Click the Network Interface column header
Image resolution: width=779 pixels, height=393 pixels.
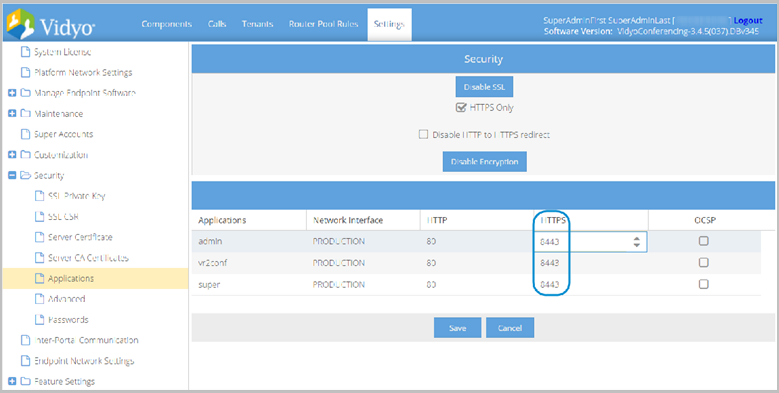tap(363, 220)
